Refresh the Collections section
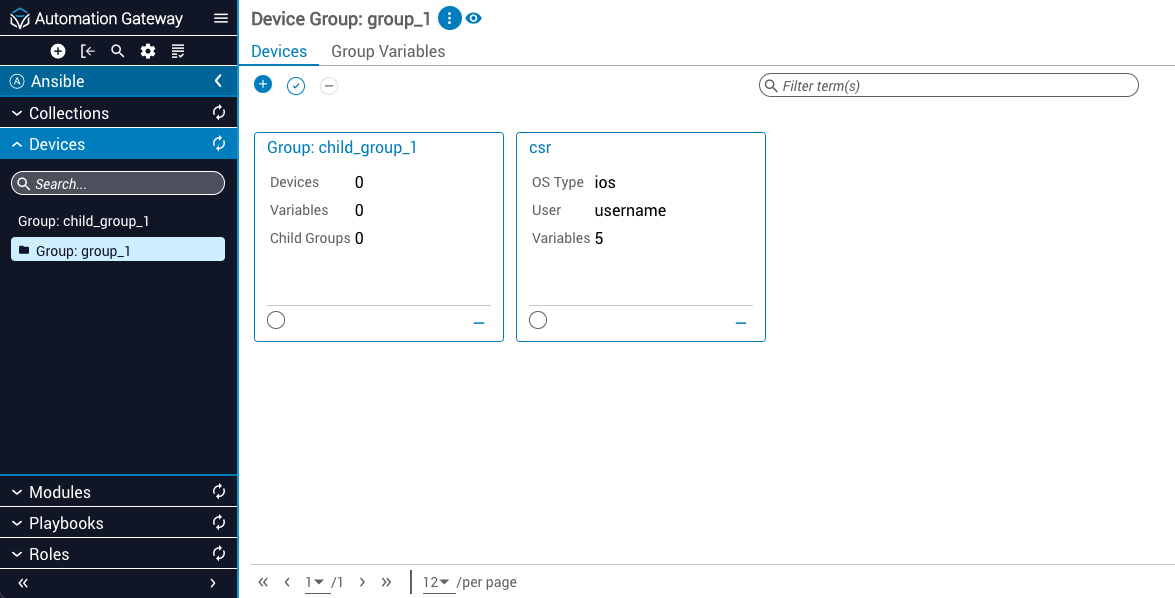 (219, 113)
